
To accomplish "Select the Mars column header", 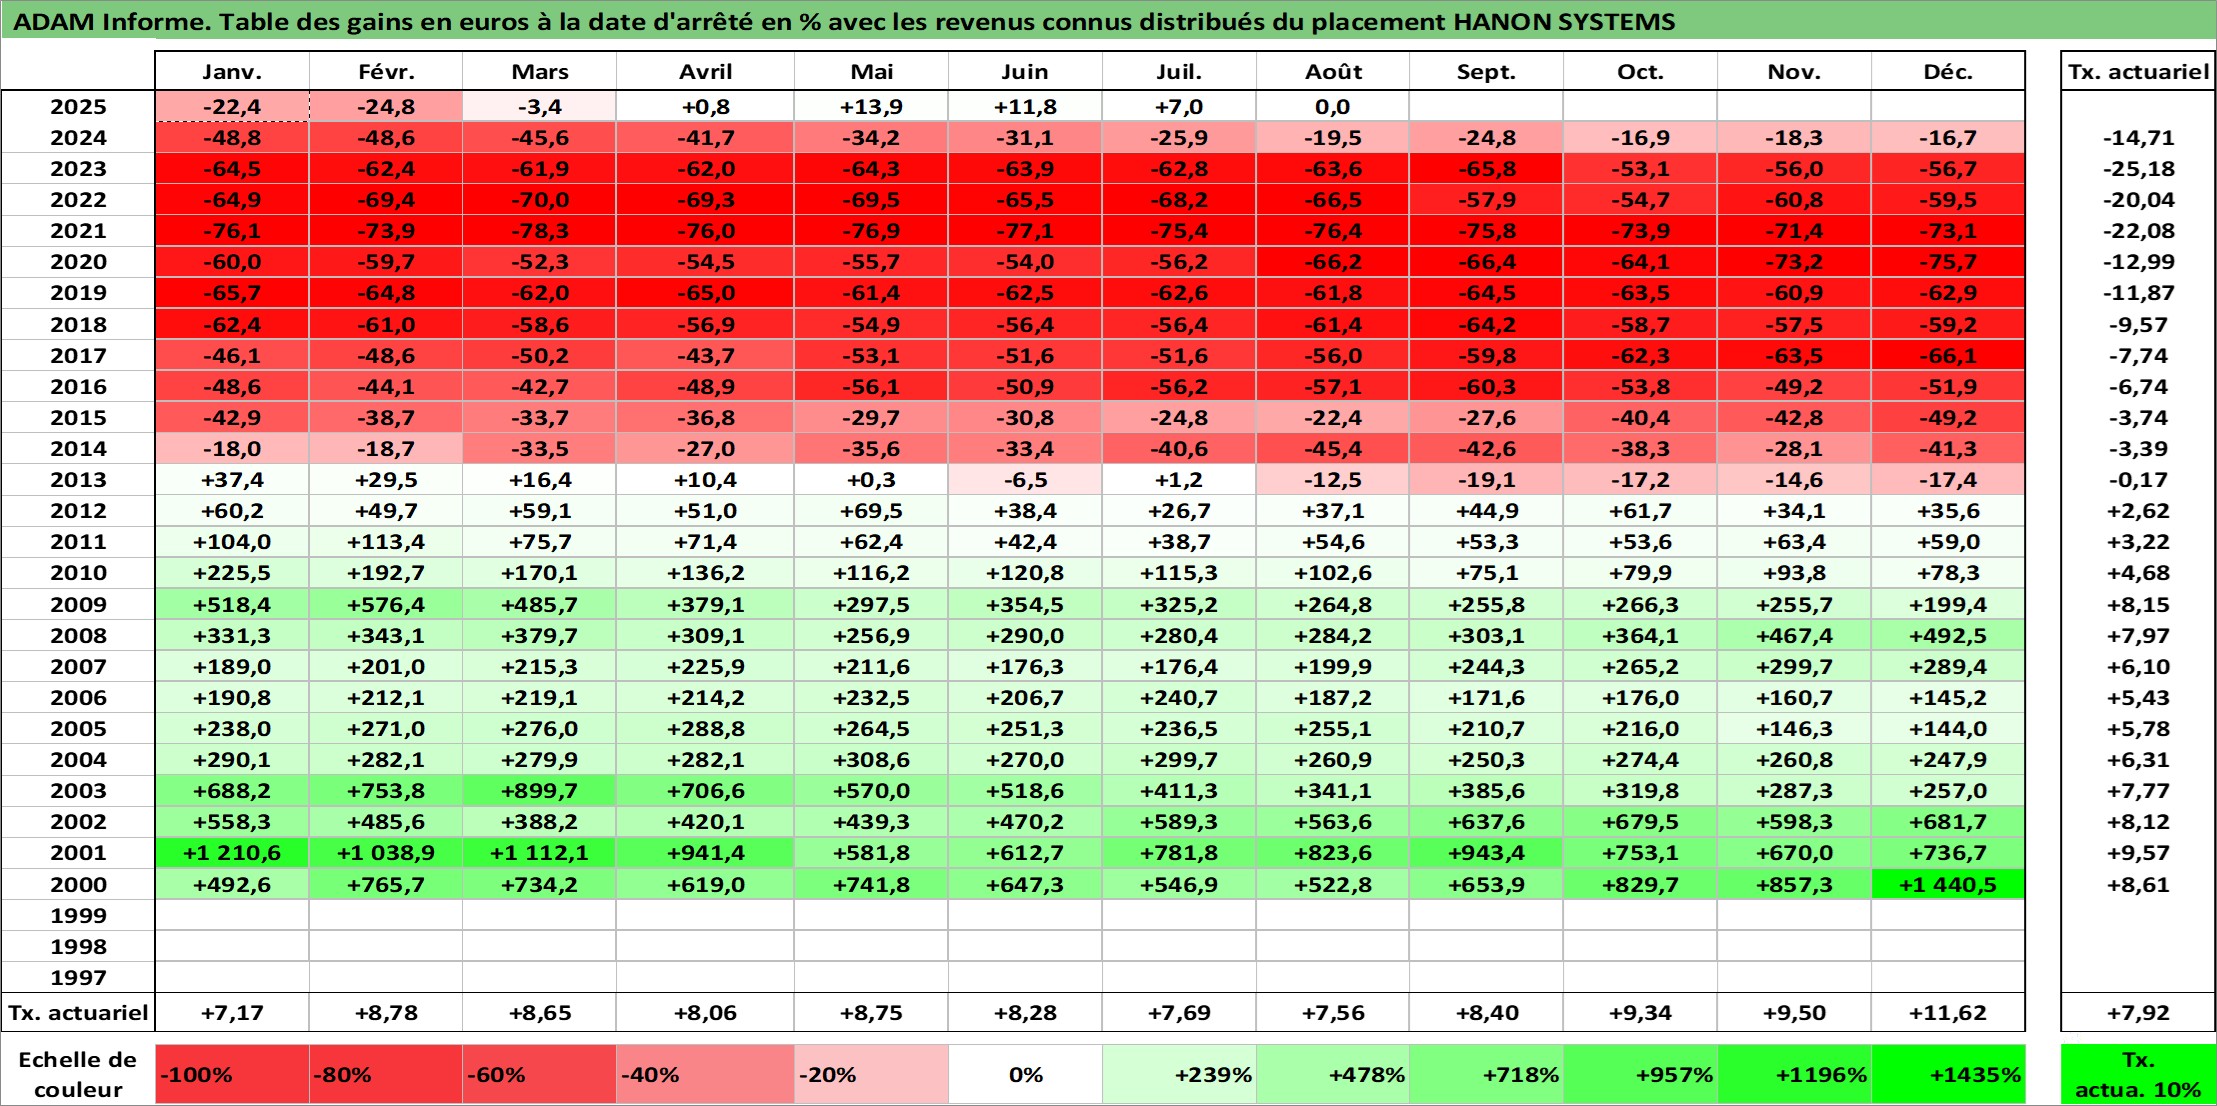I will click(540, 72).
